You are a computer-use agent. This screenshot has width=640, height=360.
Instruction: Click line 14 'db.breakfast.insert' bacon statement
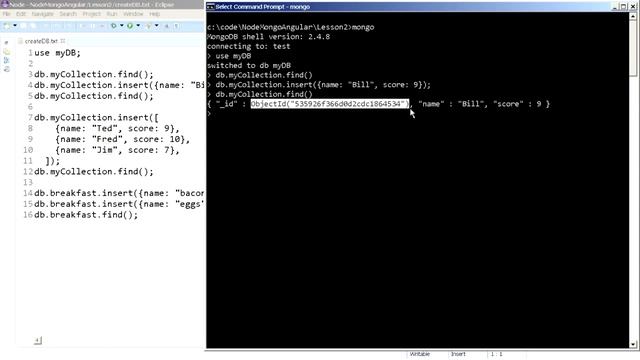pos(119,193)
